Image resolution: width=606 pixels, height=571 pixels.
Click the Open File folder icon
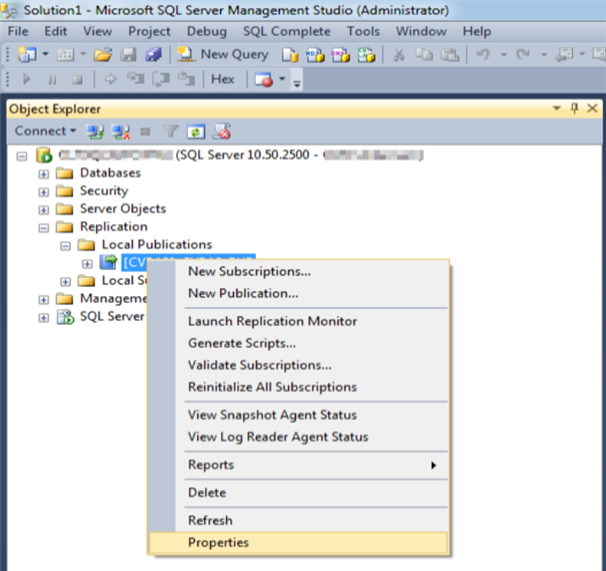(103, 55)
